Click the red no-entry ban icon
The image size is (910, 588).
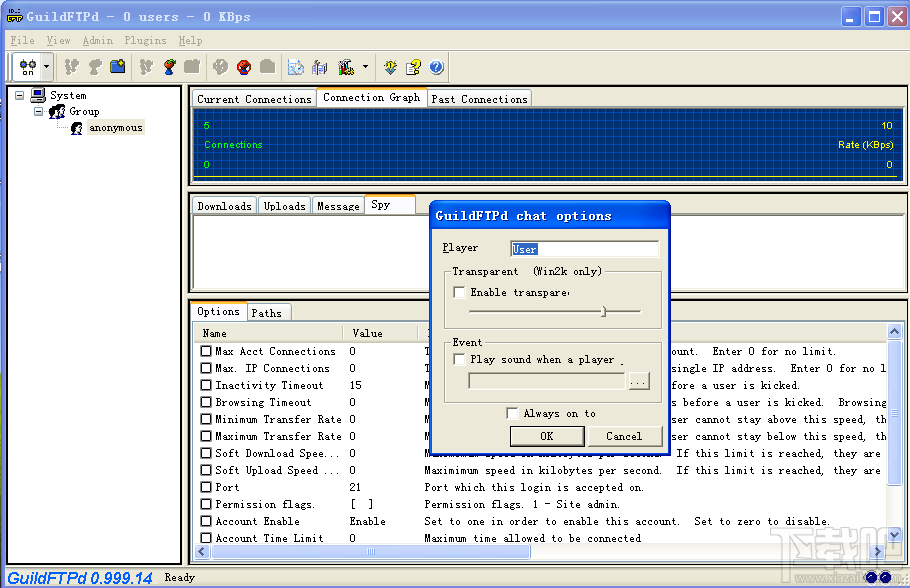(x=242, y=67)
